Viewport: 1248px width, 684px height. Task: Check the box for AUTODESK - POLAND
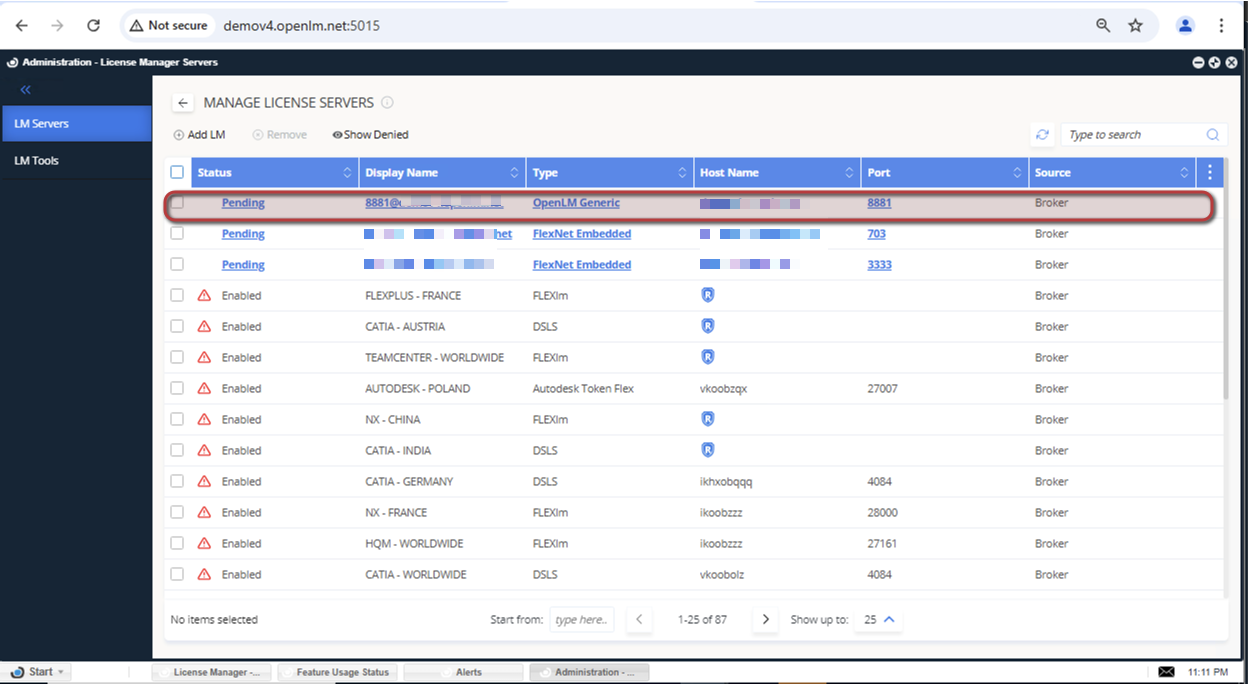[177, 389]
